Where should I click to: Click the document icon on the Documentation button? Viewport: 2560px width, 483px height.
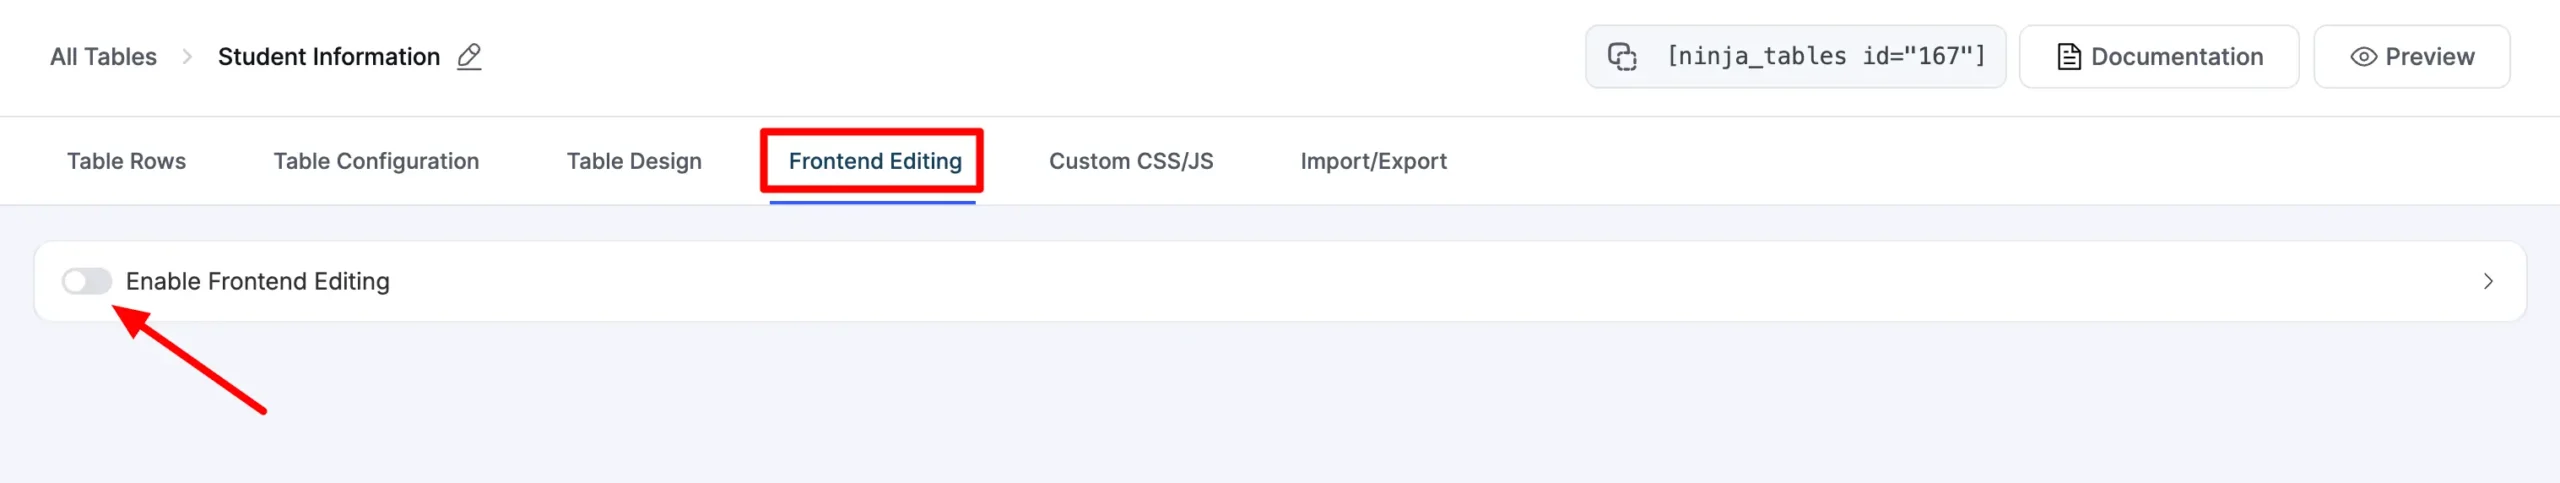(2069, 57)
